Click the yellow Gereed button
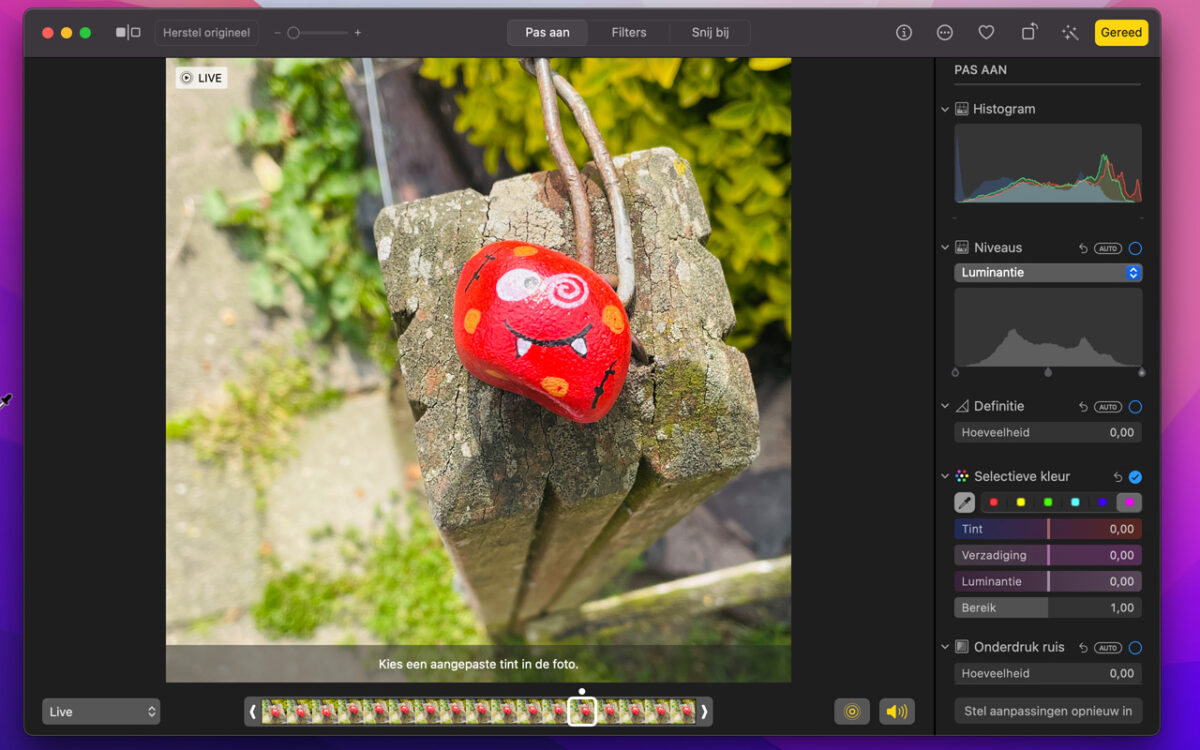The height and width of the screenshot is (750, 1200). (1121, 33)
